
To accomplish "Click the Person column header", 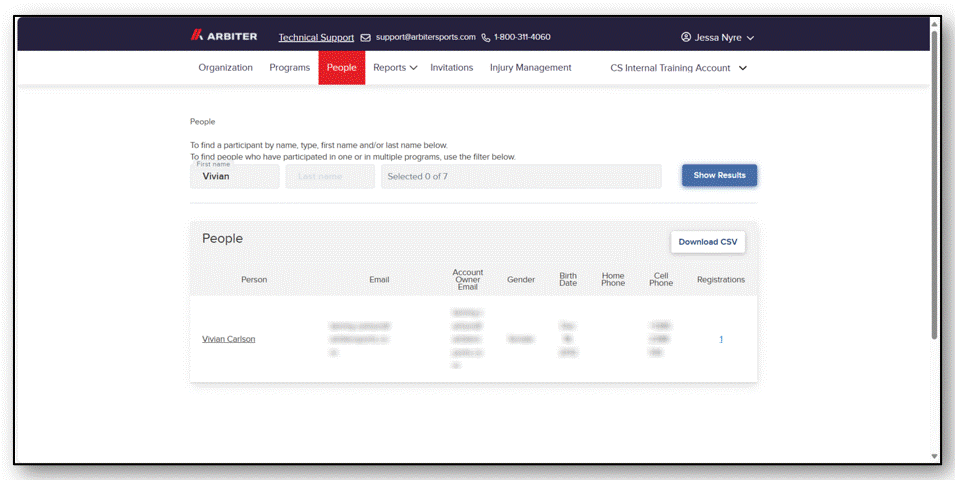I will (x=254, y=280).
